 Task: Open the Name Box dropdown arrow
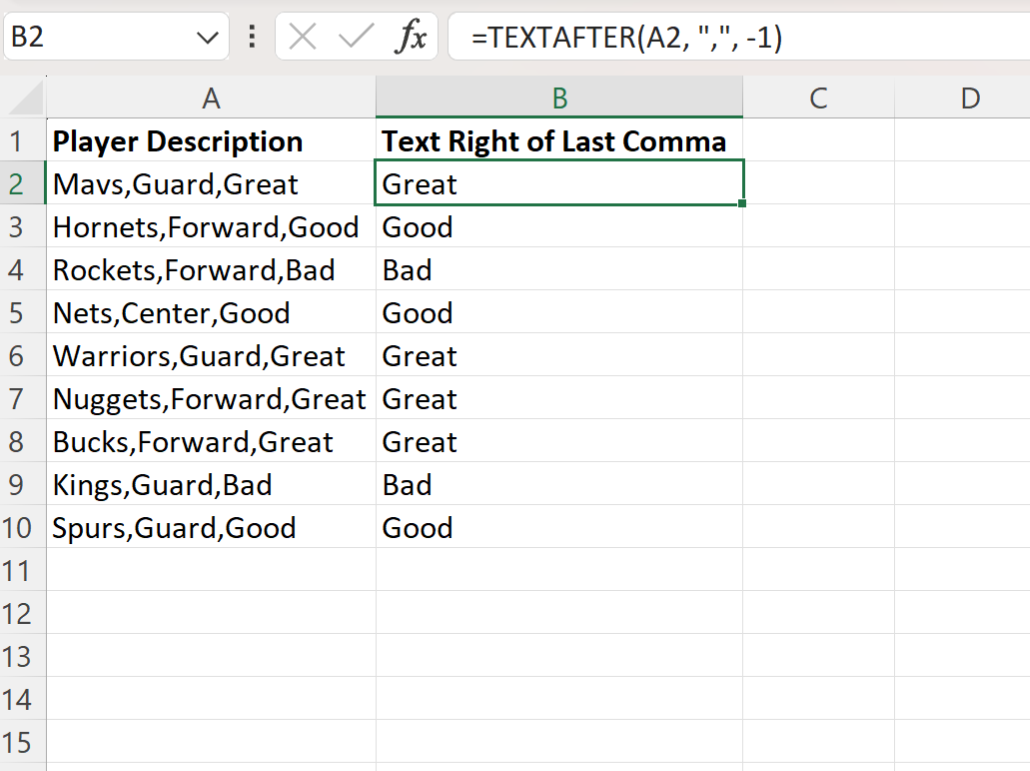[208, 37]
